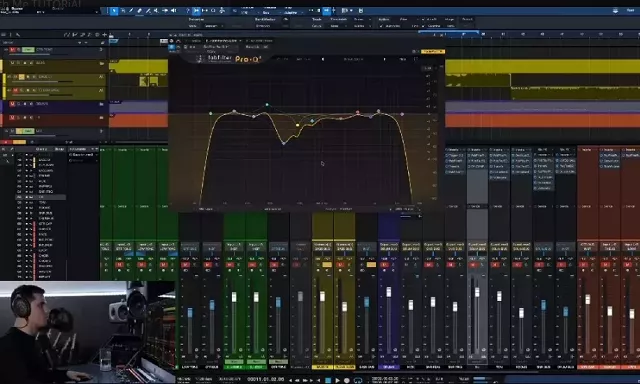Select the lowest blue EQ band node
The width and height of the screenshot is (640, 384).
284,143
